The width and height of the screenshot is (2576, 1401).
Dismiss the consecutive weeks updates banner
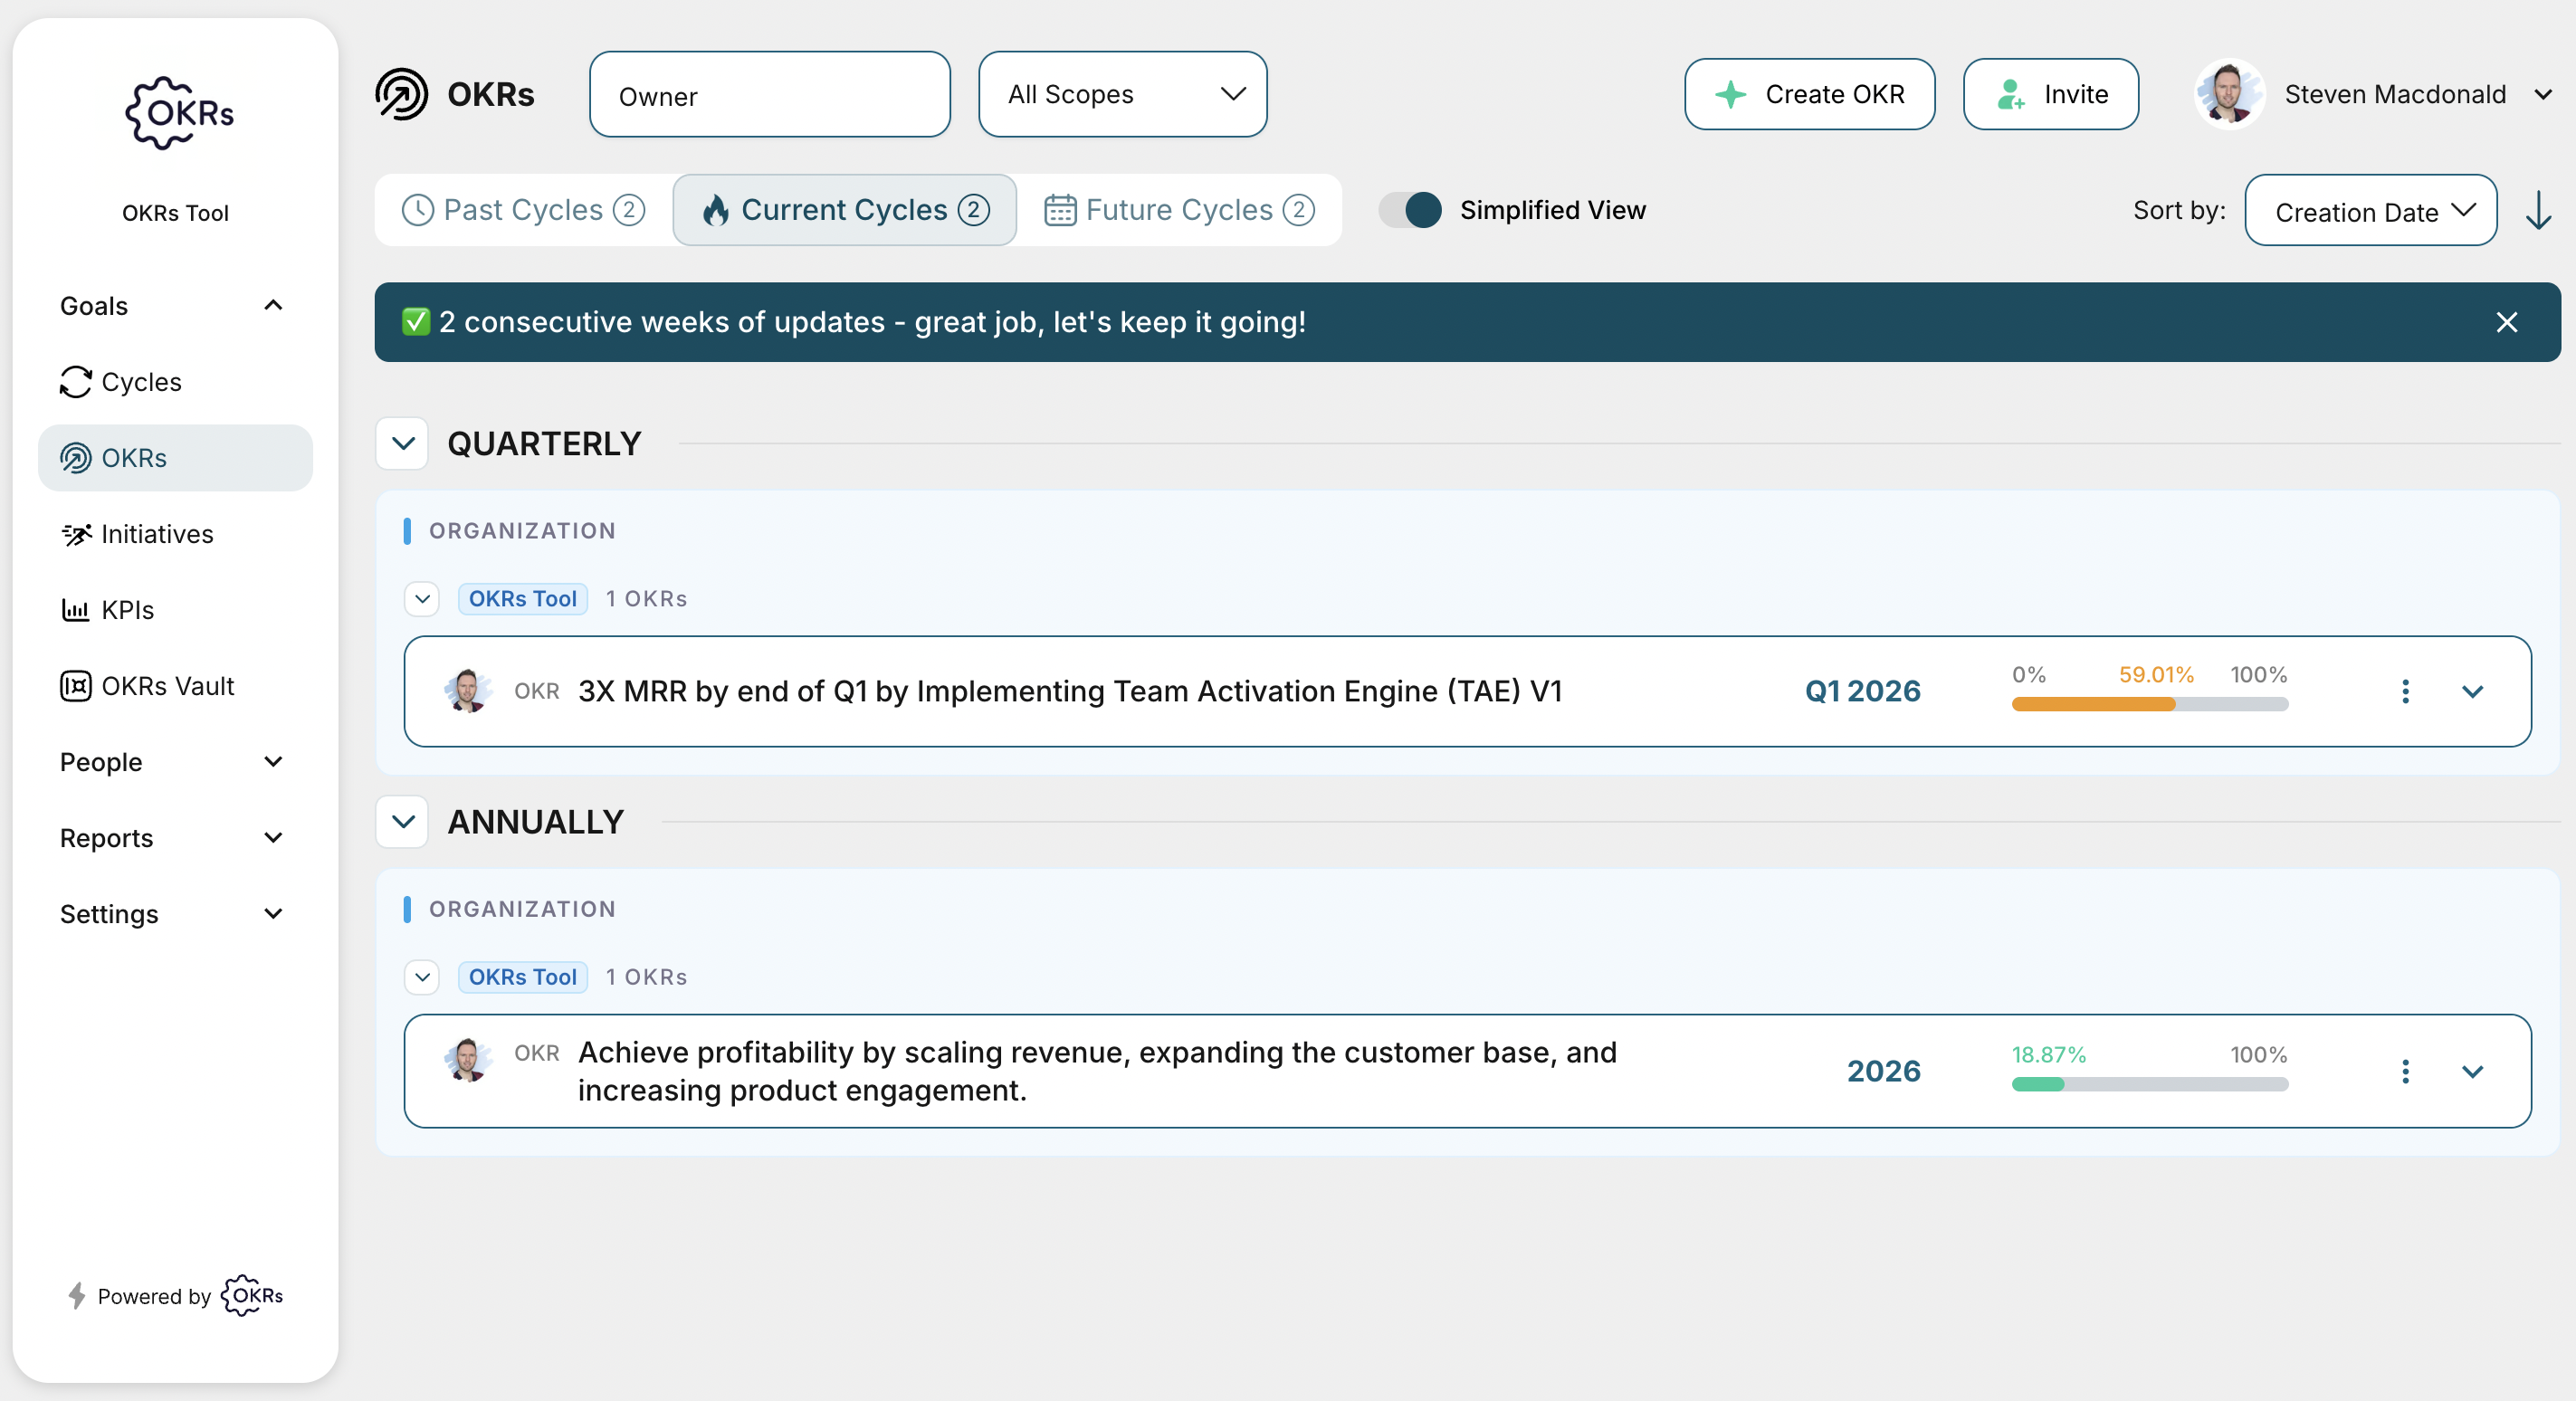pos(2506,322)
